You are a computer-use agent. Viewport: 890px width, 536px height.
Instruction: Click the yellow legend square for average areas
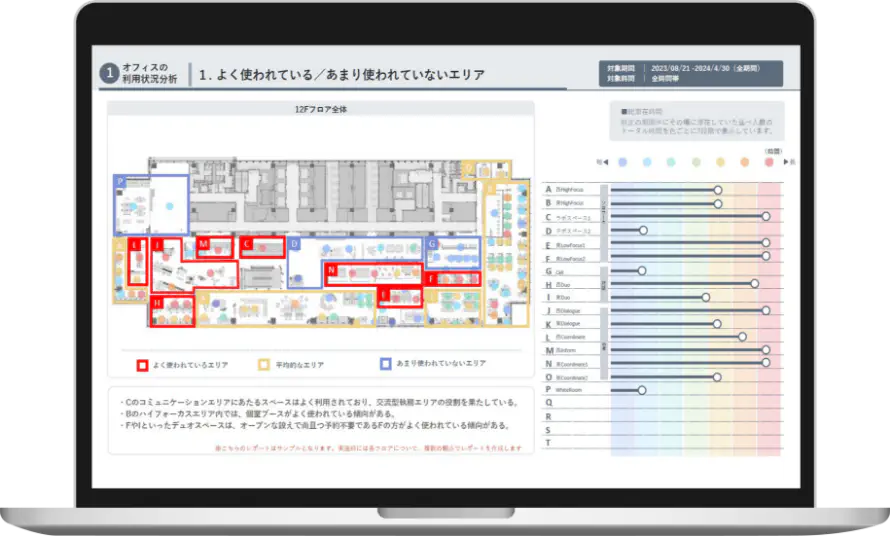click(x=265, y=365)
